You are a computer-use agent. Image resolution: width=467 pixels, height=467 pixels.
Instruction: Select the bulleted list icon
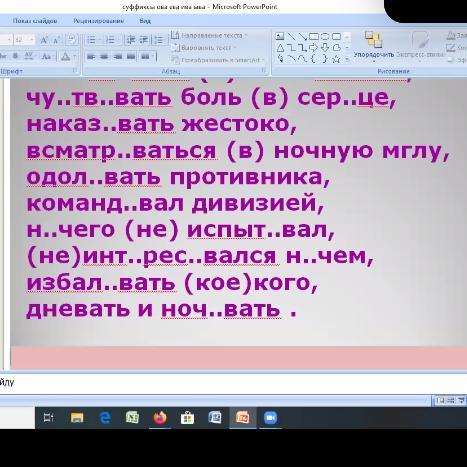(x=92, y=40)
